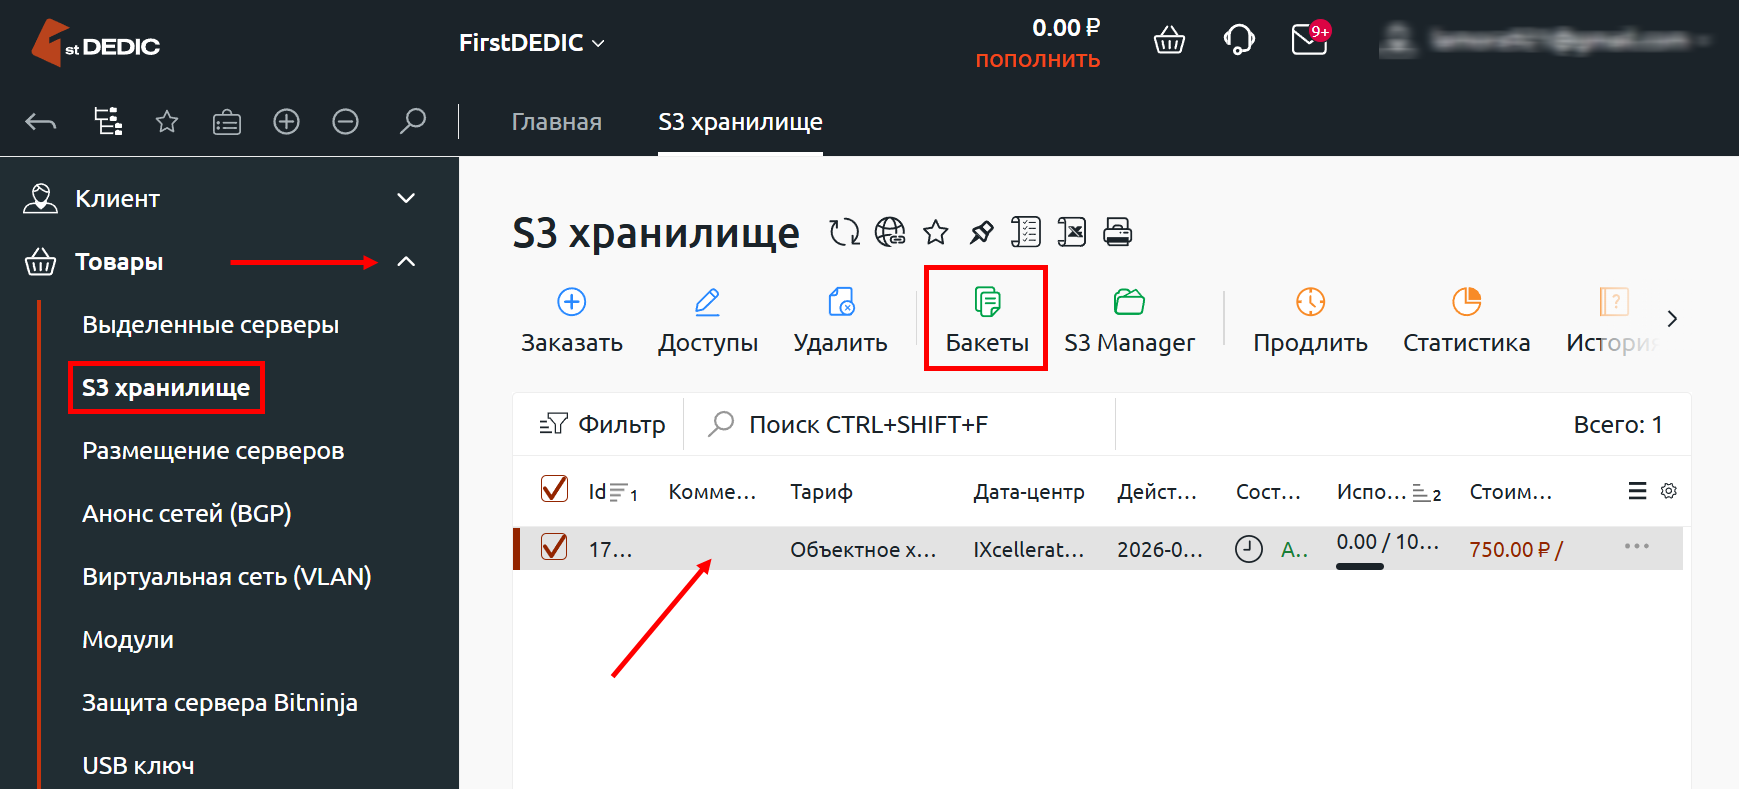The height and width of the screenshot is (789, 1739).
Task: Open Статистика from toolbar
Action: tap(1466, 320)
